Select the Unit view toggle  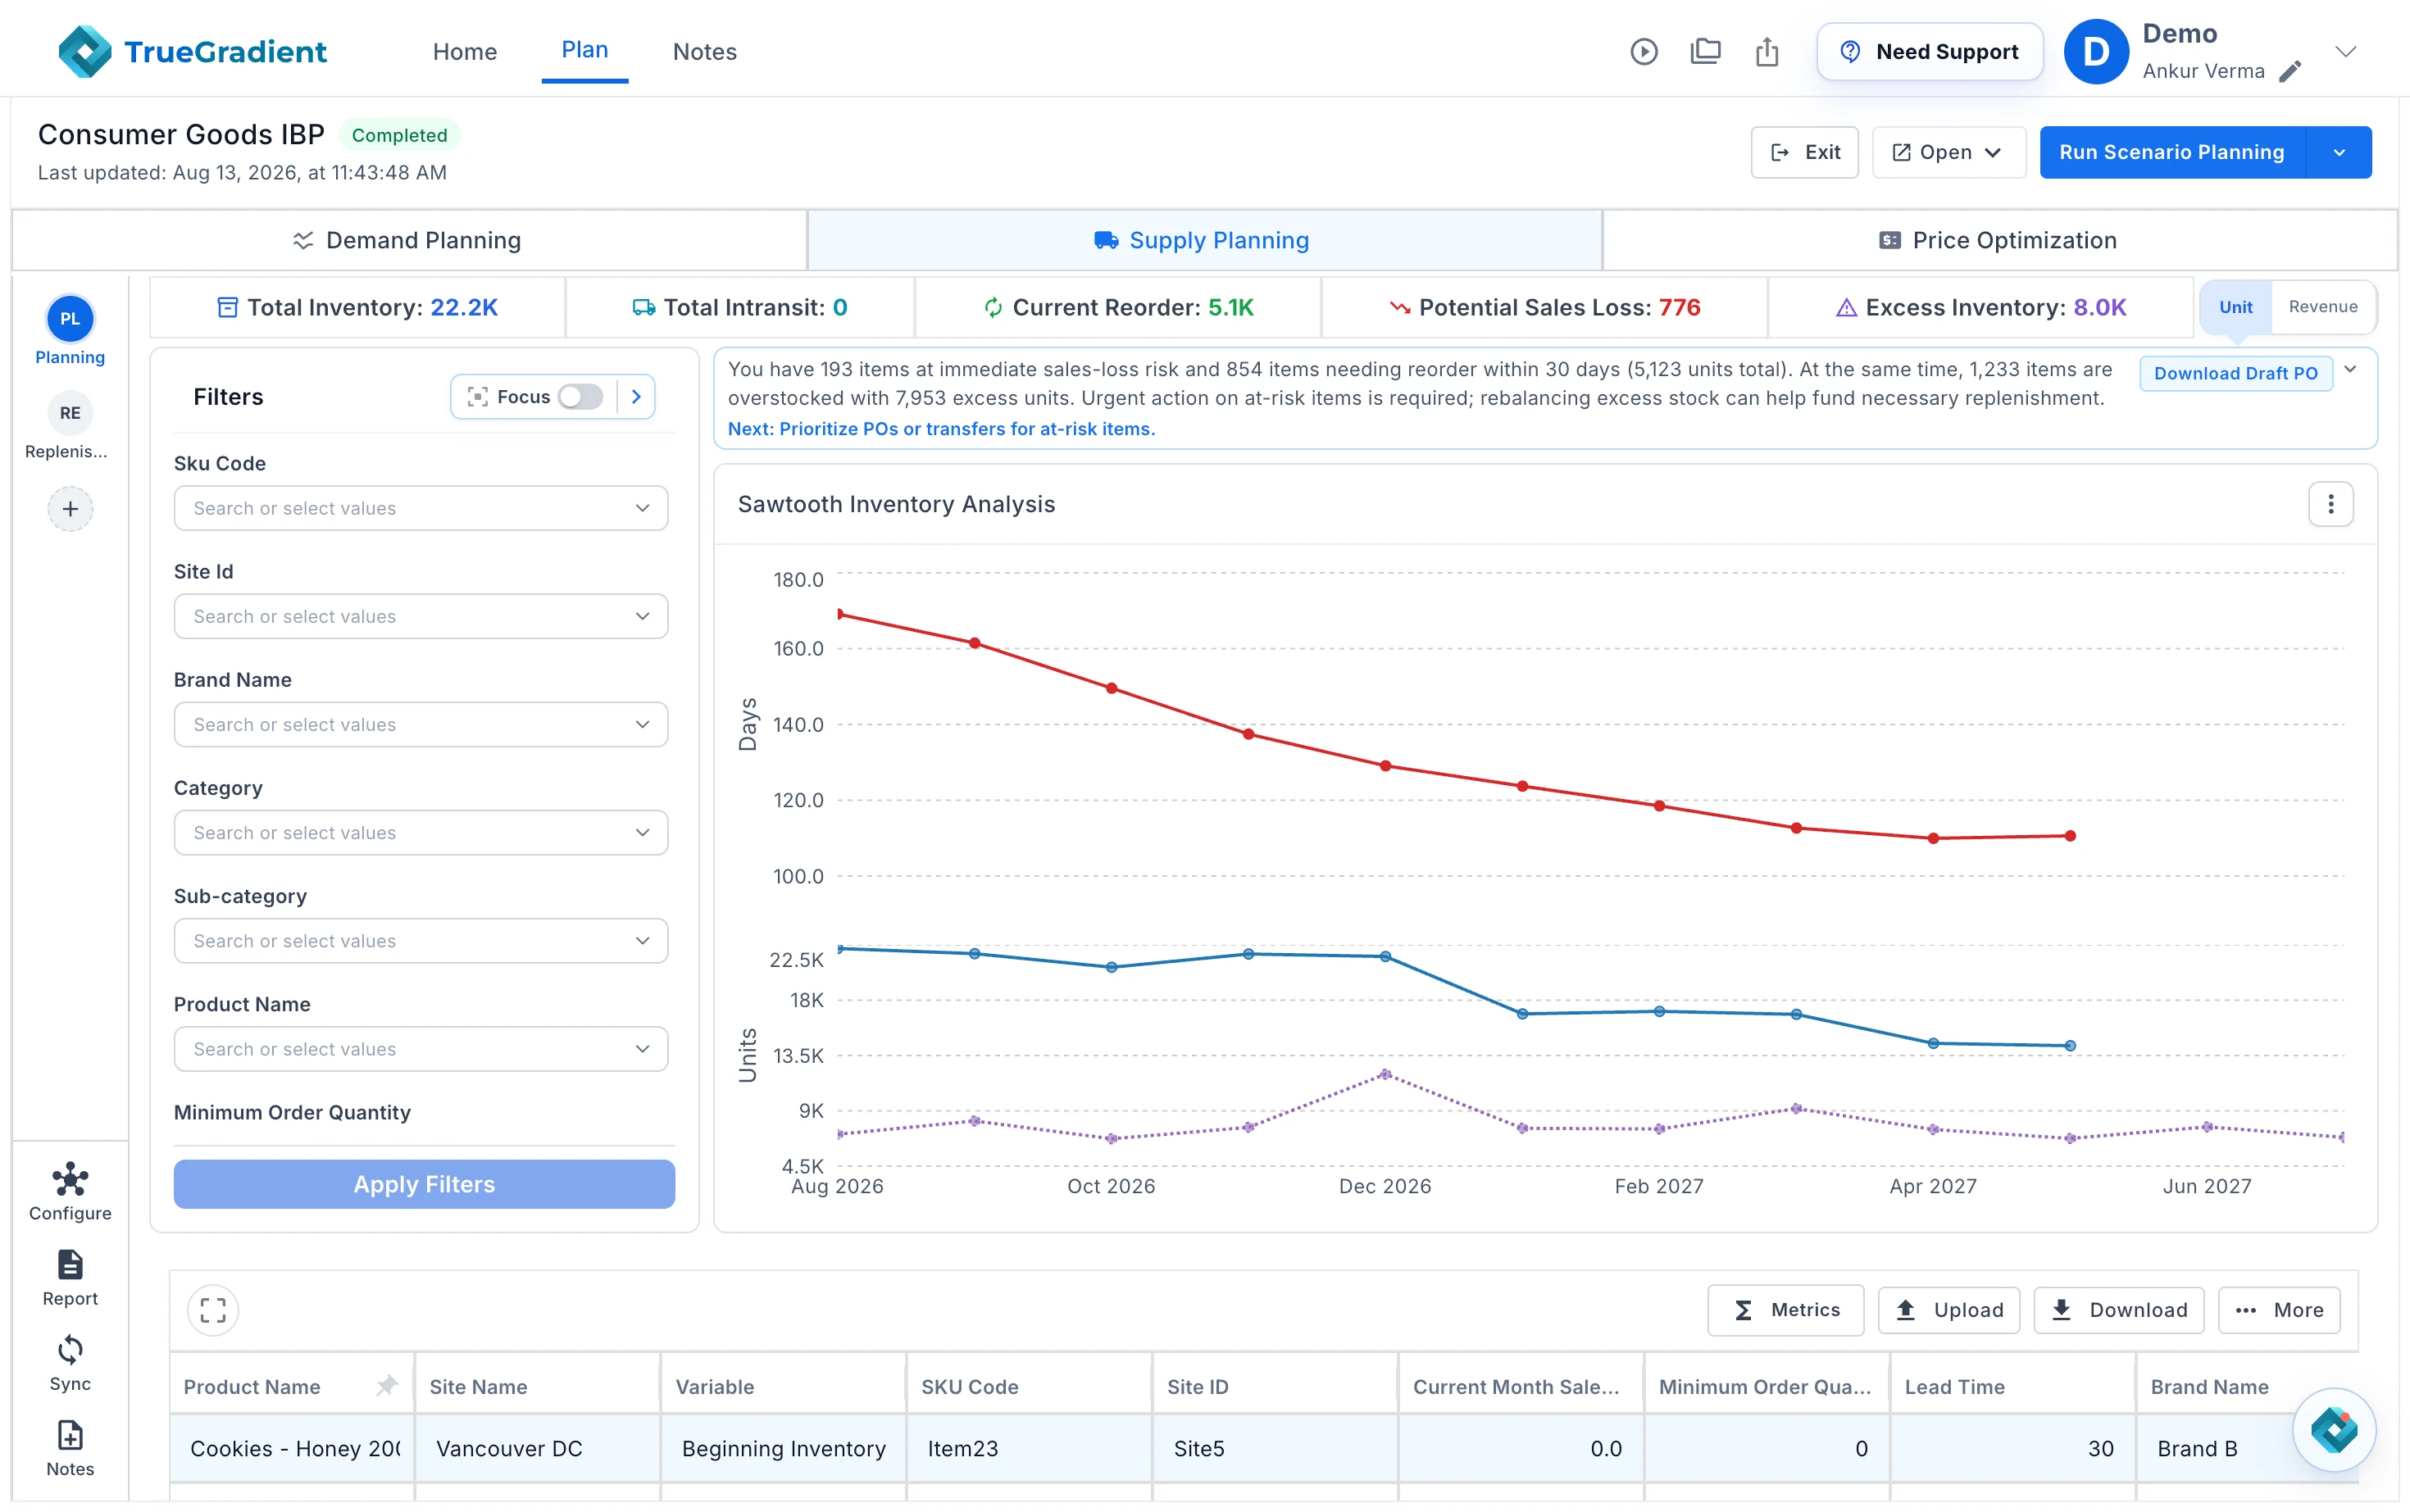coord(2236,307)
